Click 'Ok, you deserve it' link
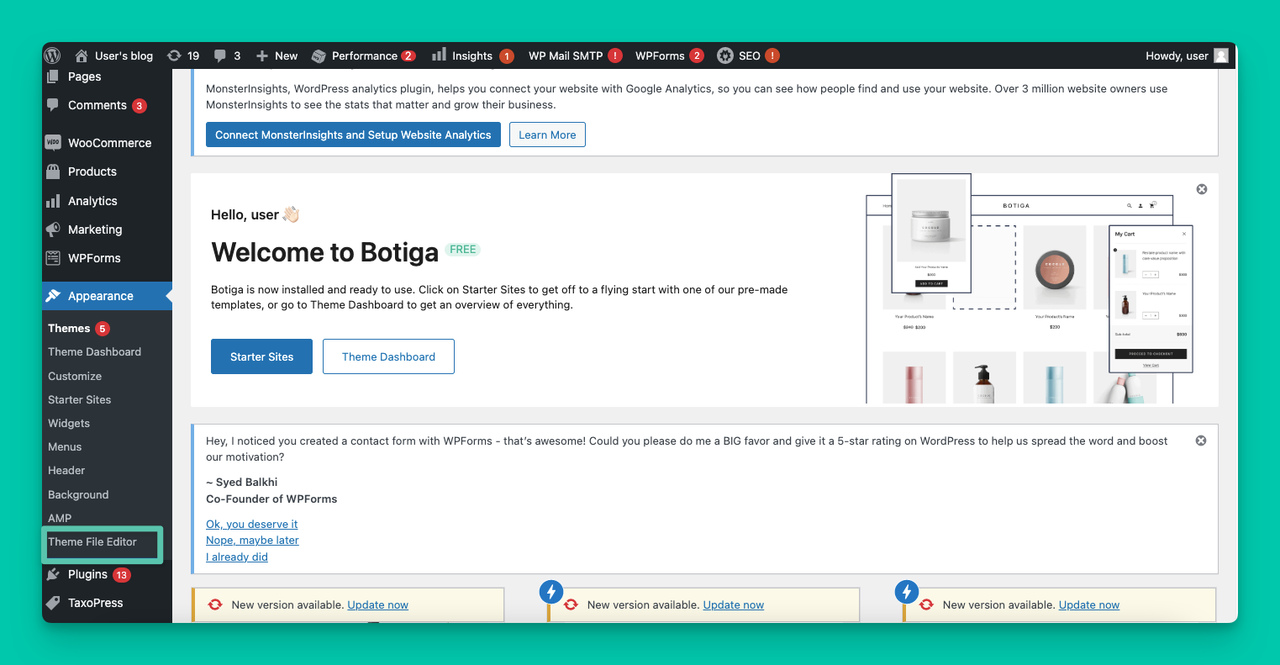Screen dimensions: 1280x665 pos(252,524)
